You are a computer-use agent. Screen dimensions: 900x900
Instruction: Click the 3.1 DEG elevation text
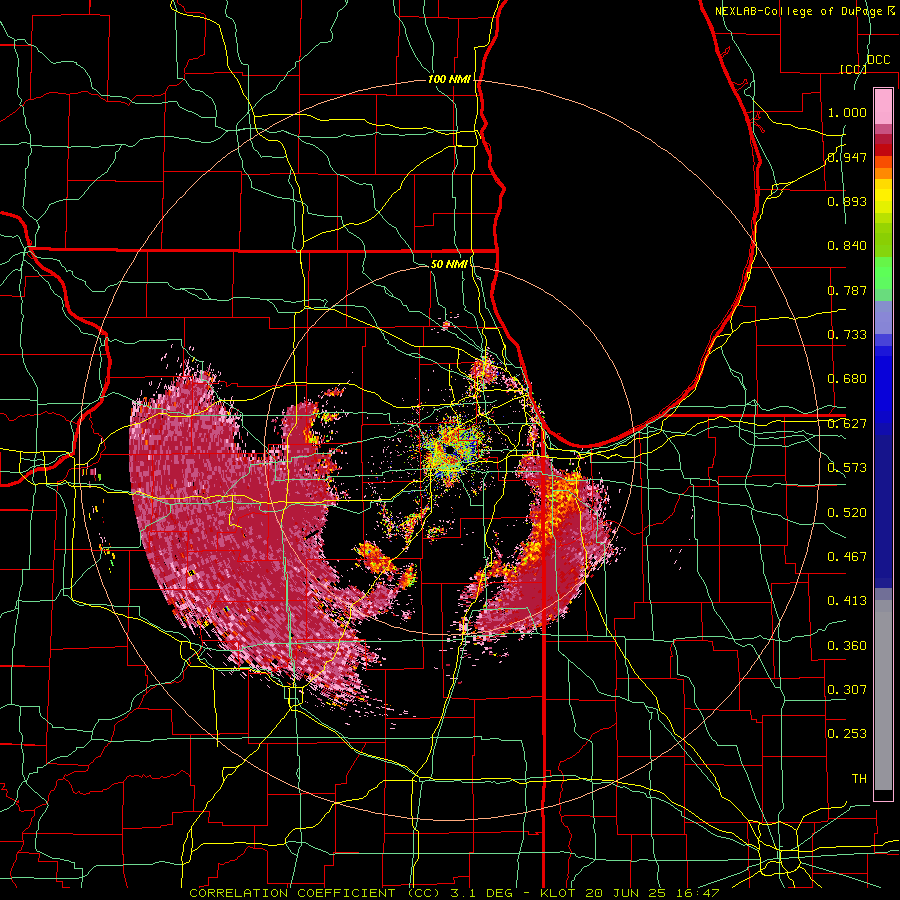484,893
